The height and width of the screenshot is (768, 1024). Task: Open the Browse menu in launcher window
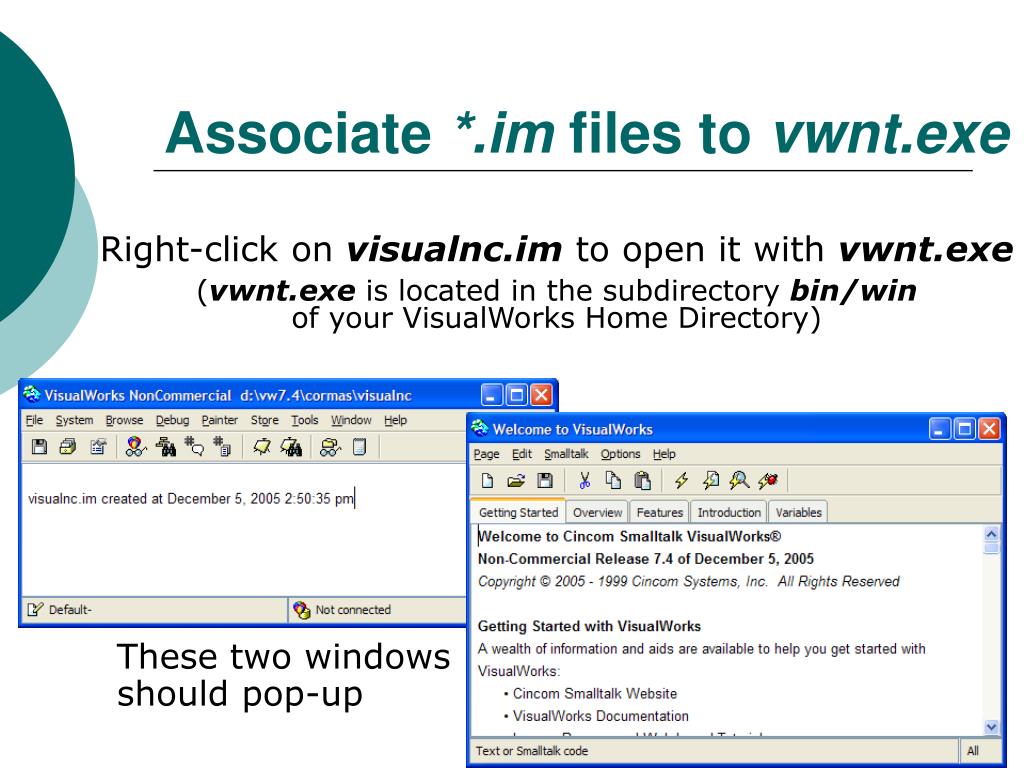point(124,420)
